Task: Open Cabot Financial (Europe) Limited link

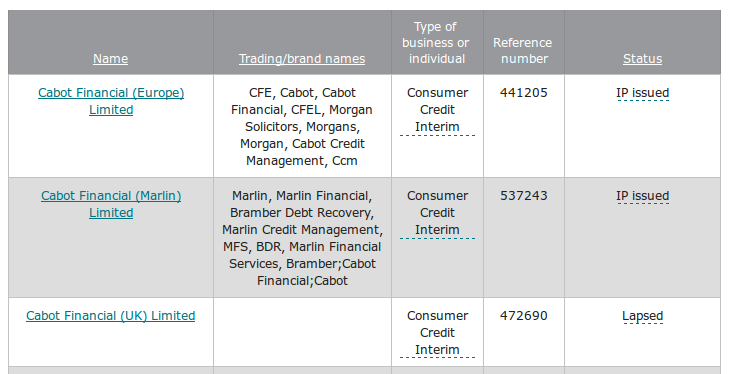Action: click(x=111, y=101)
